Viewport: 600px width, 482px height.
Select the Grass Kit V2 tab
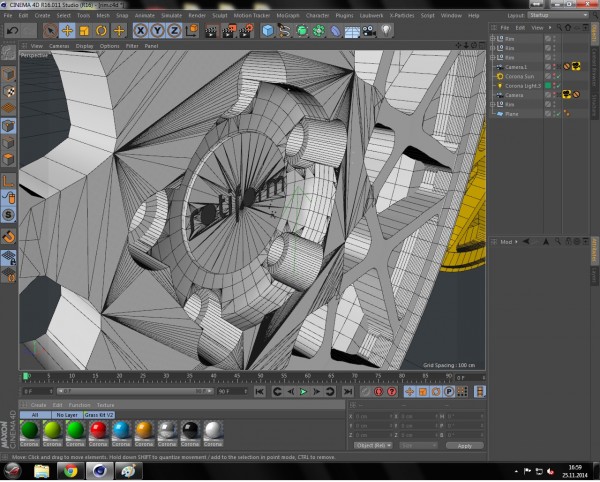click(x=99, y=415)
